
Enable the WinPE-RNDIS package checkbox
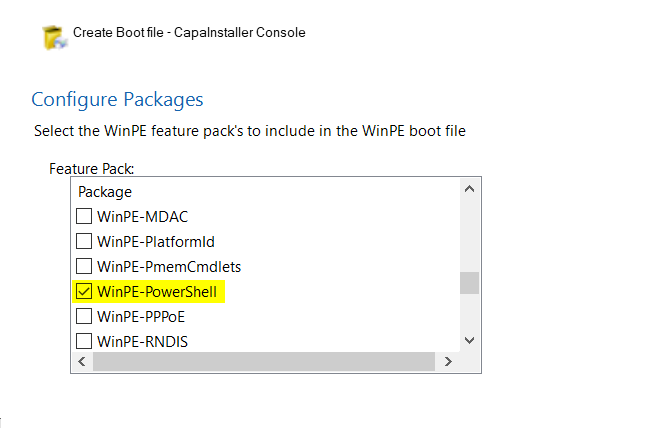[x=84, y=341]
